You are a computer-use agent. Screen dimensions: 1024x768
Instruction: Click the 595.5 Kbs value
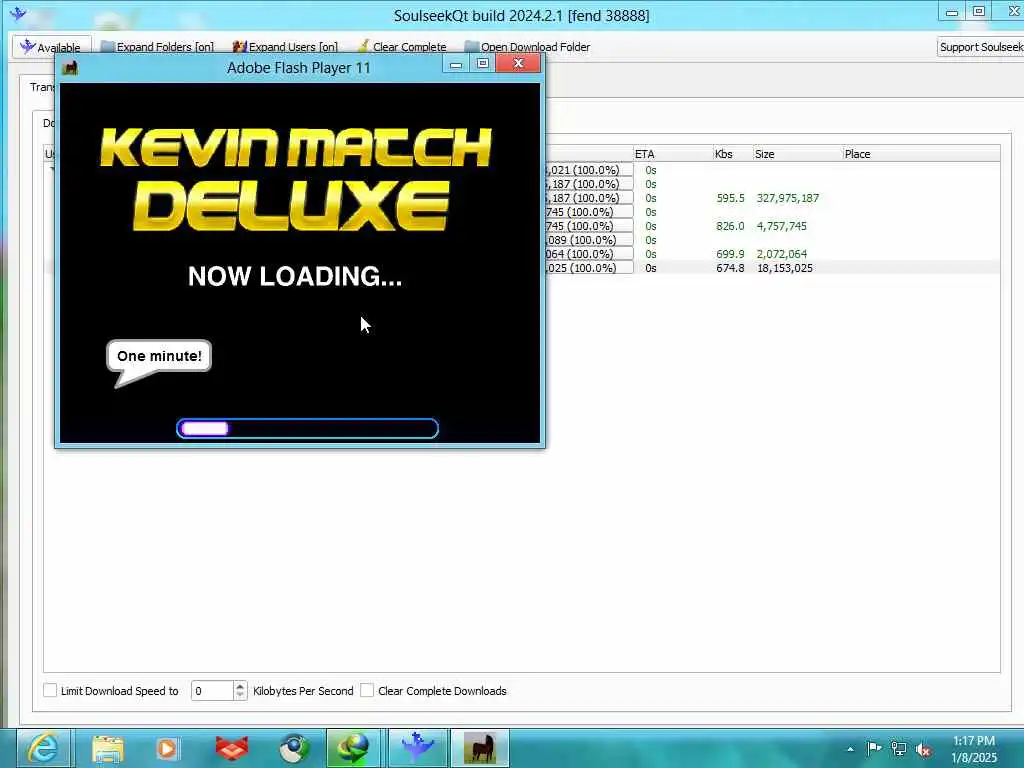pyautogui.click(x=730, y=198)
